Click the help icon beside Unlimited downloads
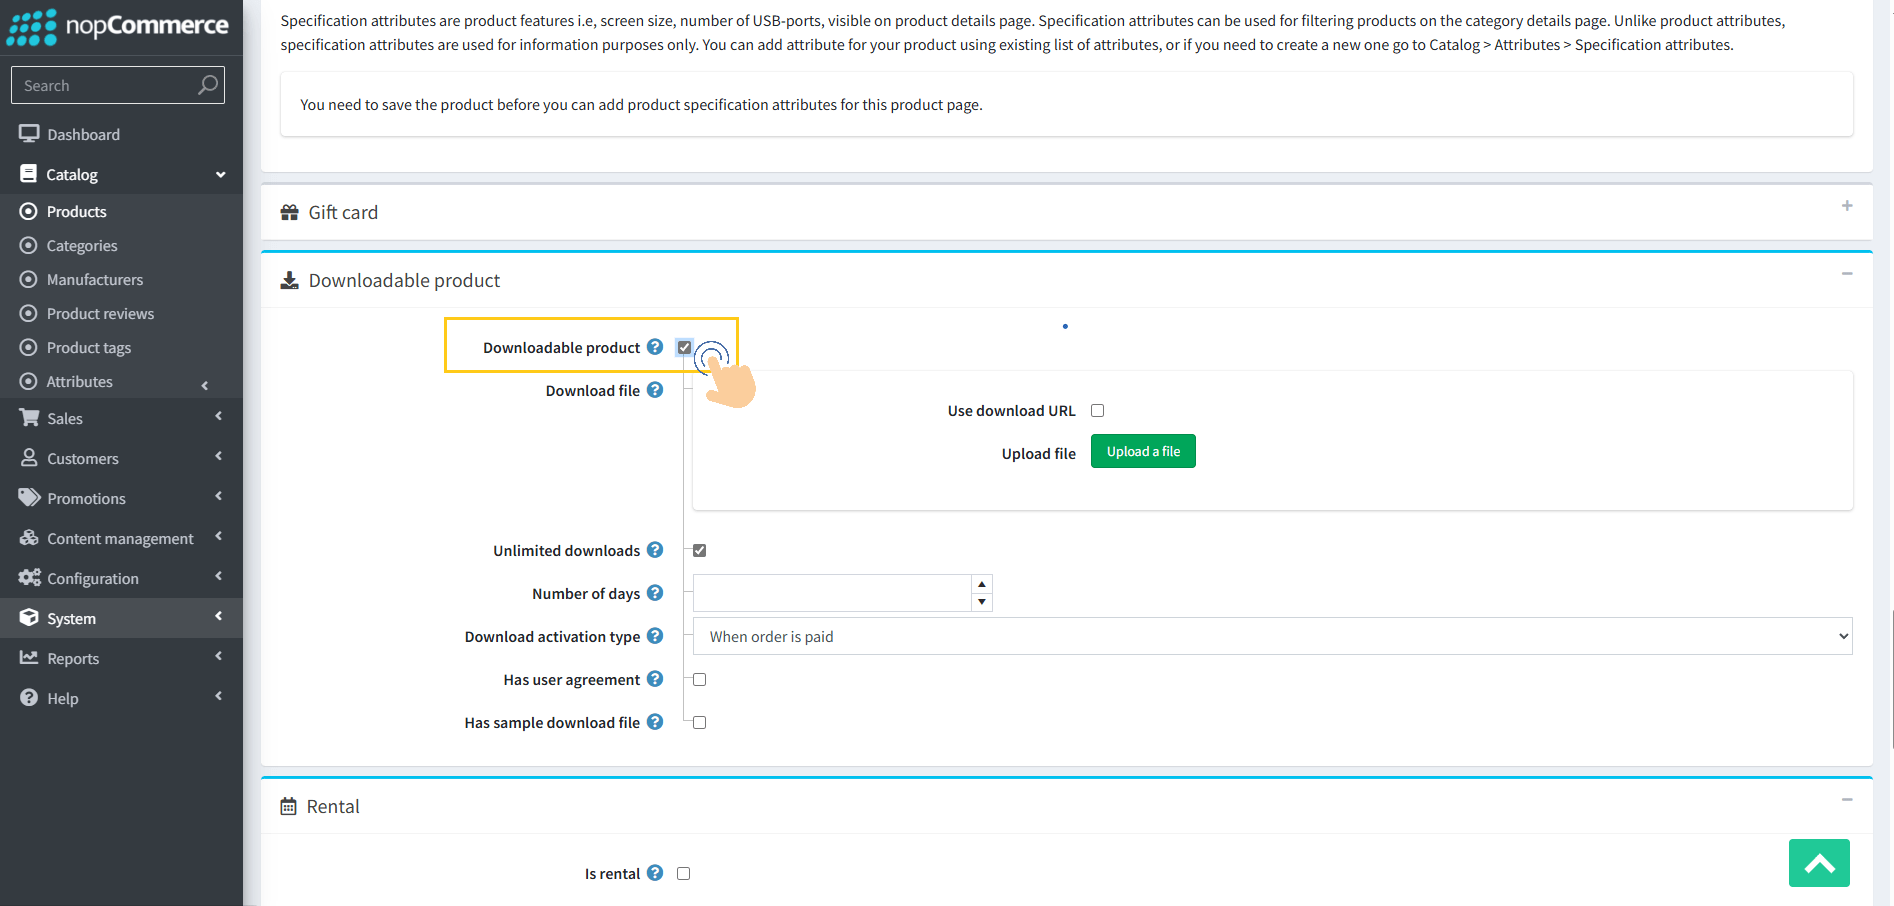The width and height of the screenshot is (1894, 906). pos(655,550)
